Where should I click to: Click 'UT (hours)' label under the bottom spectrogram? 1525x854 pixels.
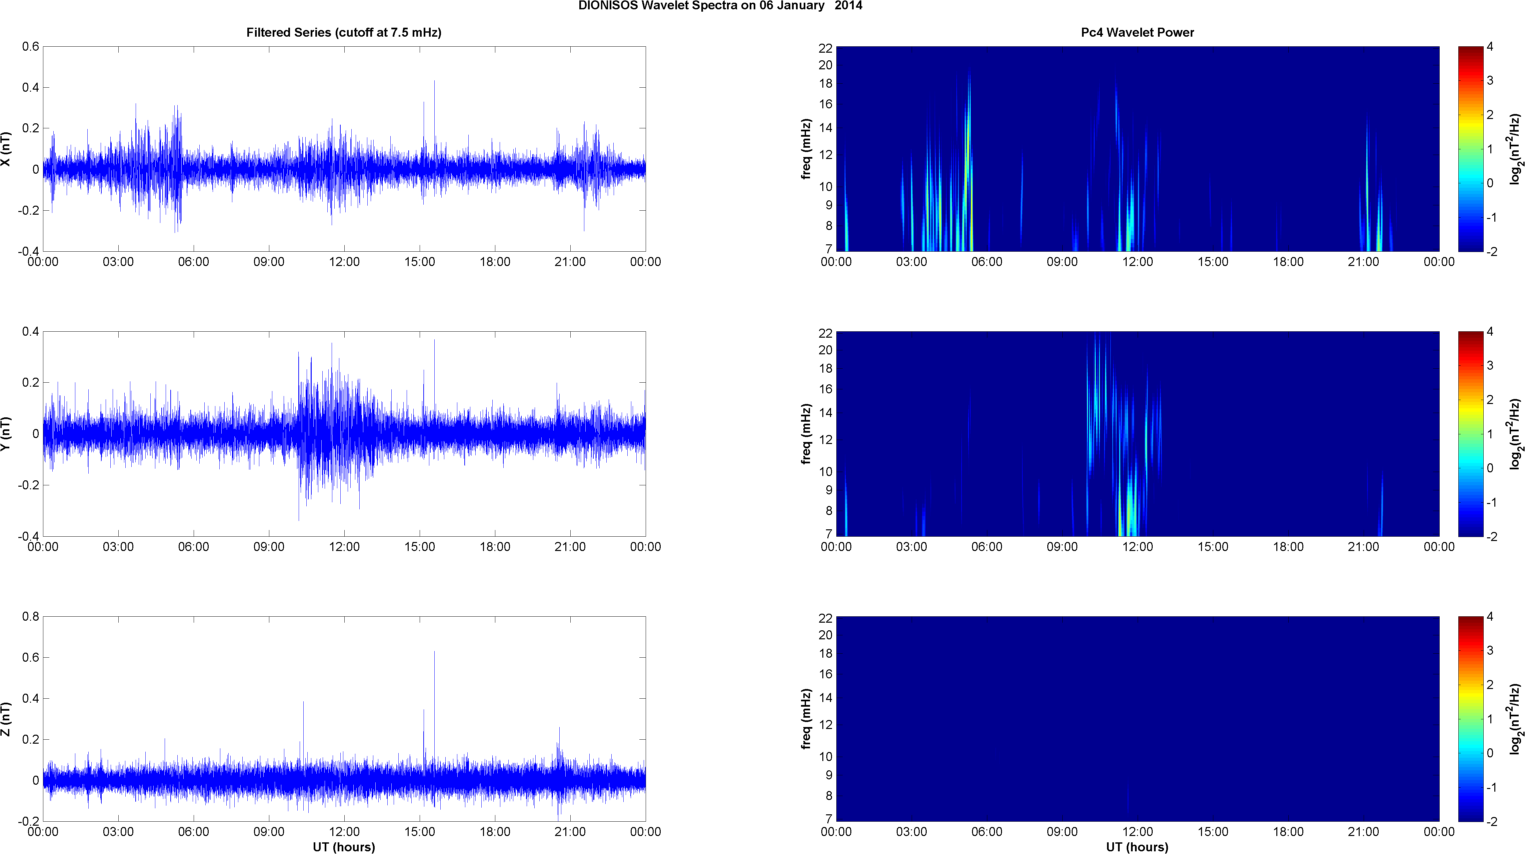1137,847
